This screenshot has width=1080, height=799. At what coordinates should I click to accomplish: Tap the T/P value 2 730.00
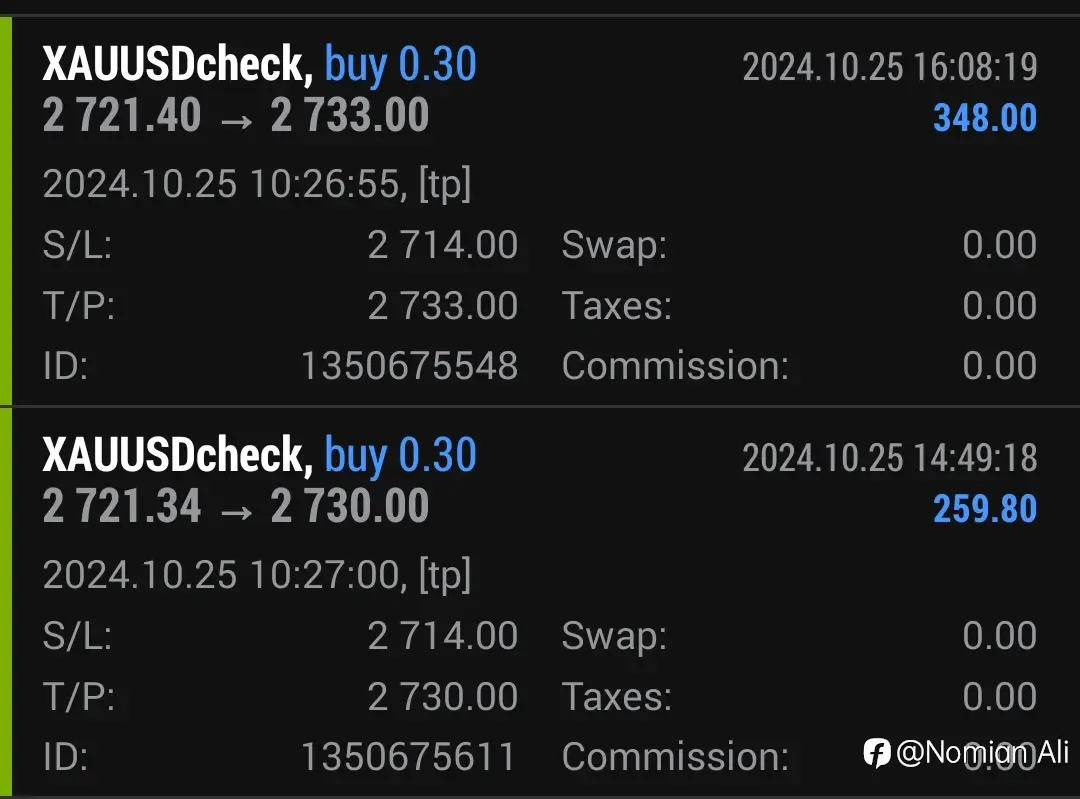tap(443, 697)
